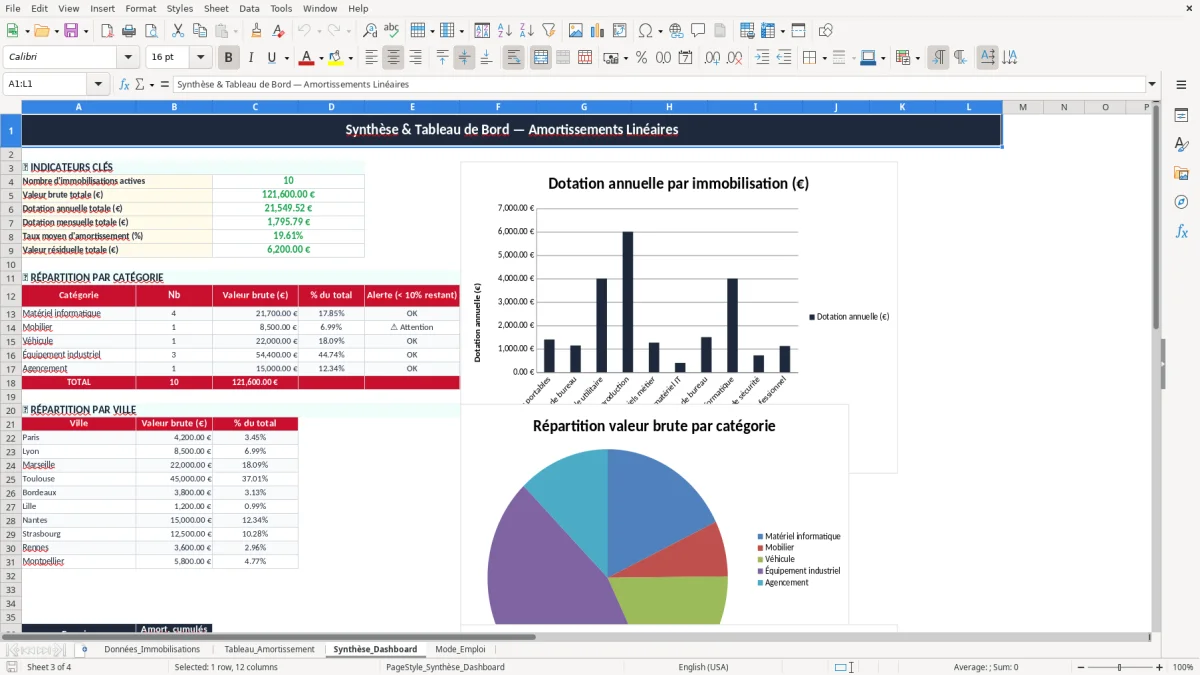This screenshot has width=1200, height=675.
Task: Run the spelling check
Action: click(x=392, y=31)
